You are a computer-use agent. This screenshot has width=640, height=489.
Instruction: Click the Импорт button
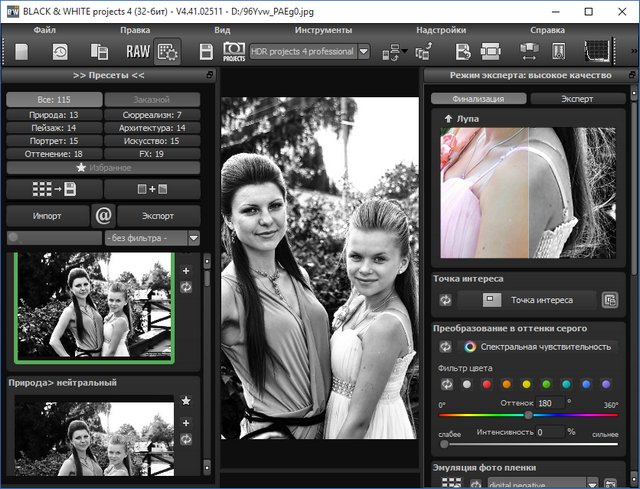pyautogui.click(x=47, y=214)
